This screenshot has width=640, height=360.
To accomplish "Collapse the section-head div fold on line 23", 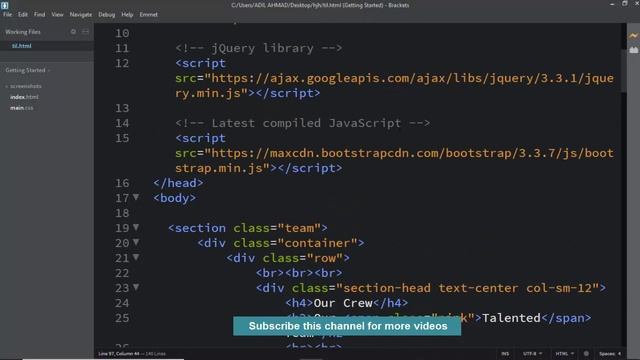I will [136, 287].
